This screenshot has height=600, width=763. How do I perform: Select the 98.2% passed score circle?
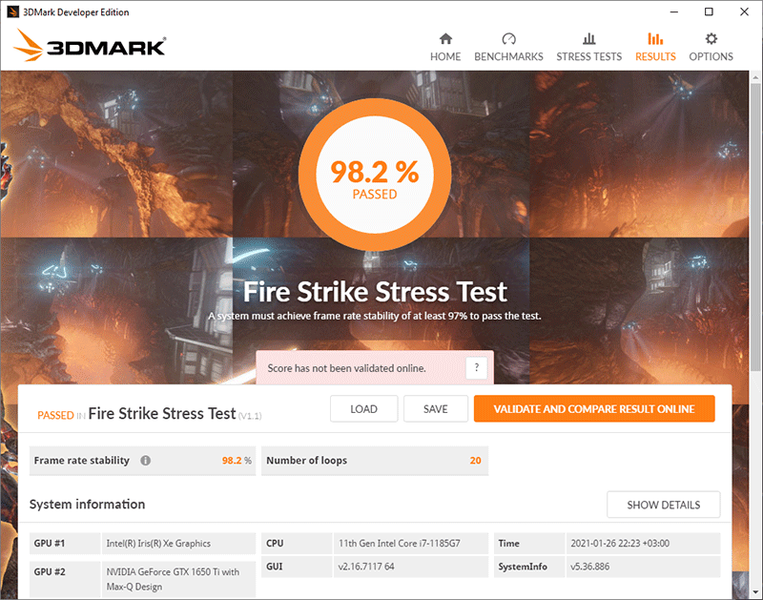(x=375, y=174)
